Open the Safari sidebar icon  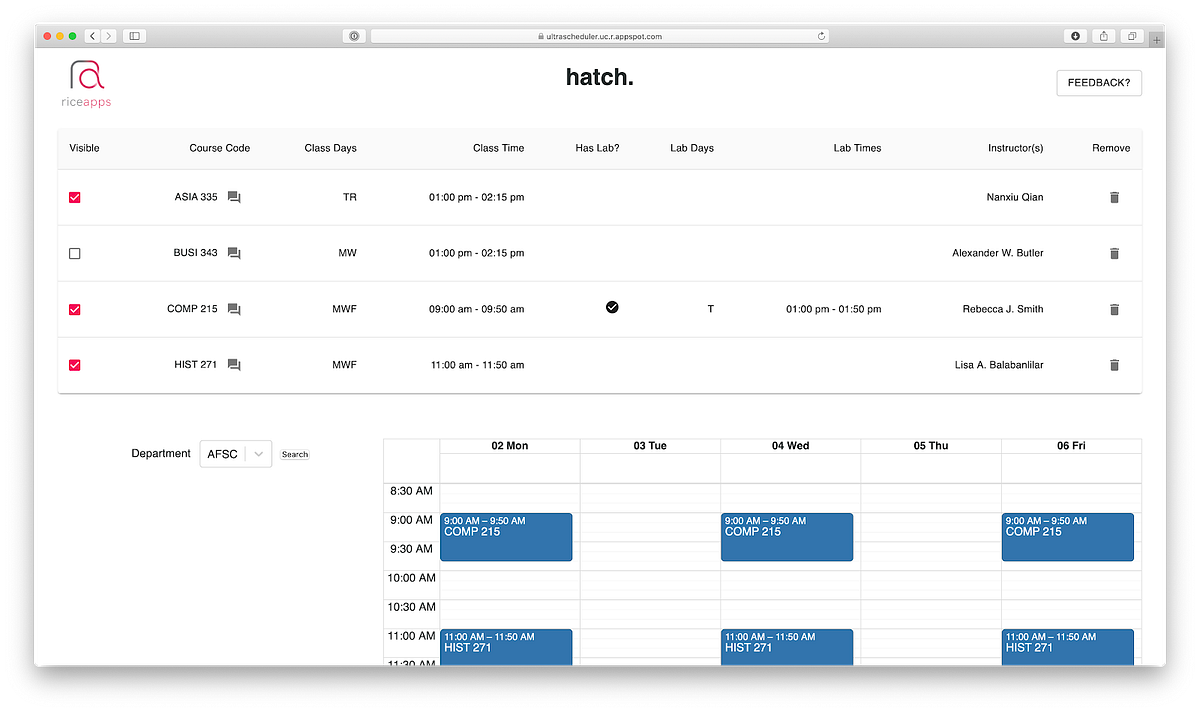[134, 35]
